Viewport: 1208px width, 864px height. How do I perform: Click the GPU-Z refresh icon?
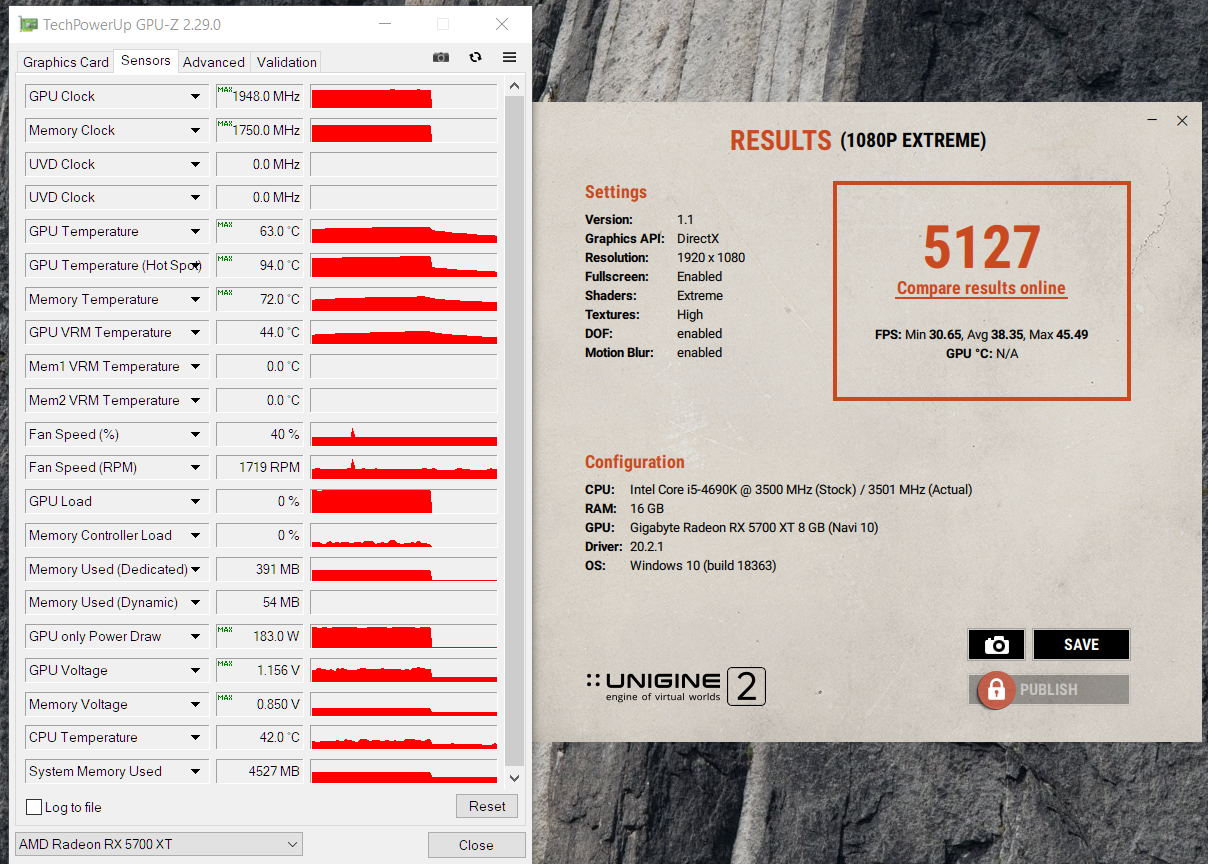point(475,58)
